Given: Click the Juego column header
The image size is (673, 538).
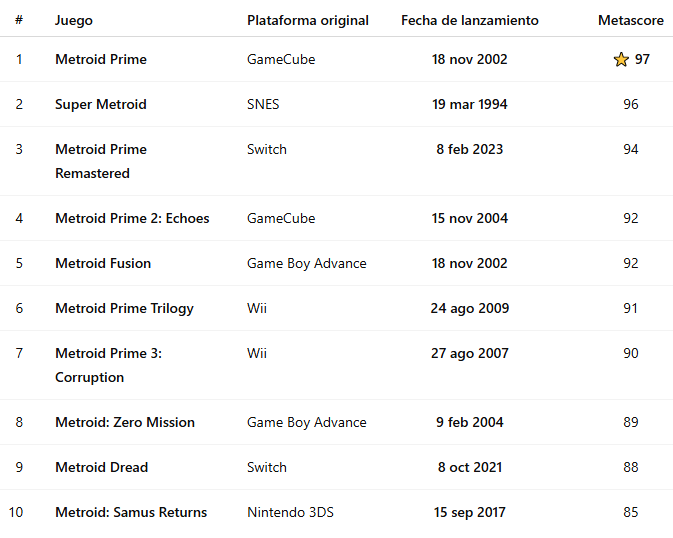Looking at the screenshot, I should pos(74,20).
